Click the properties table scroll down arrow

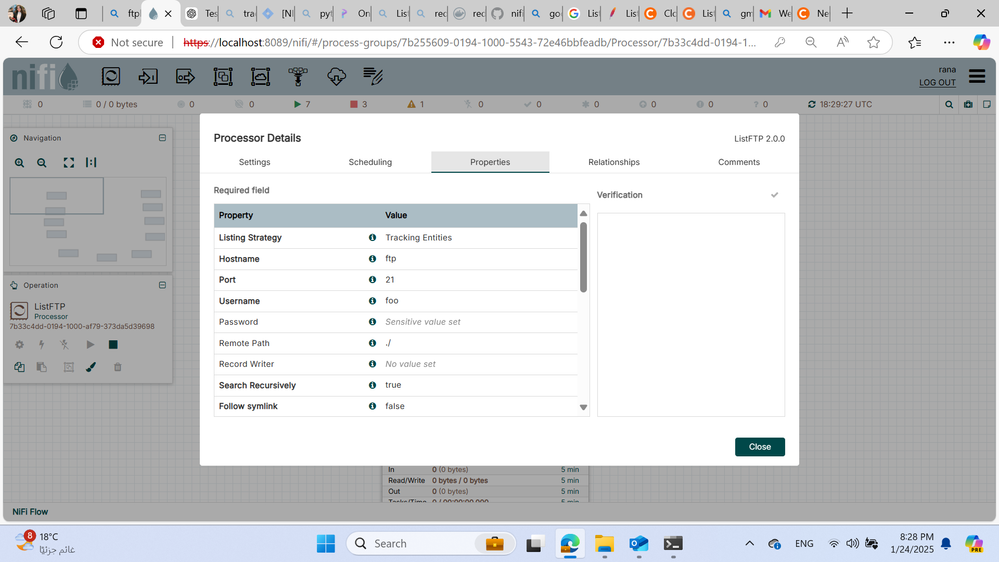click(x=583, y=407)
